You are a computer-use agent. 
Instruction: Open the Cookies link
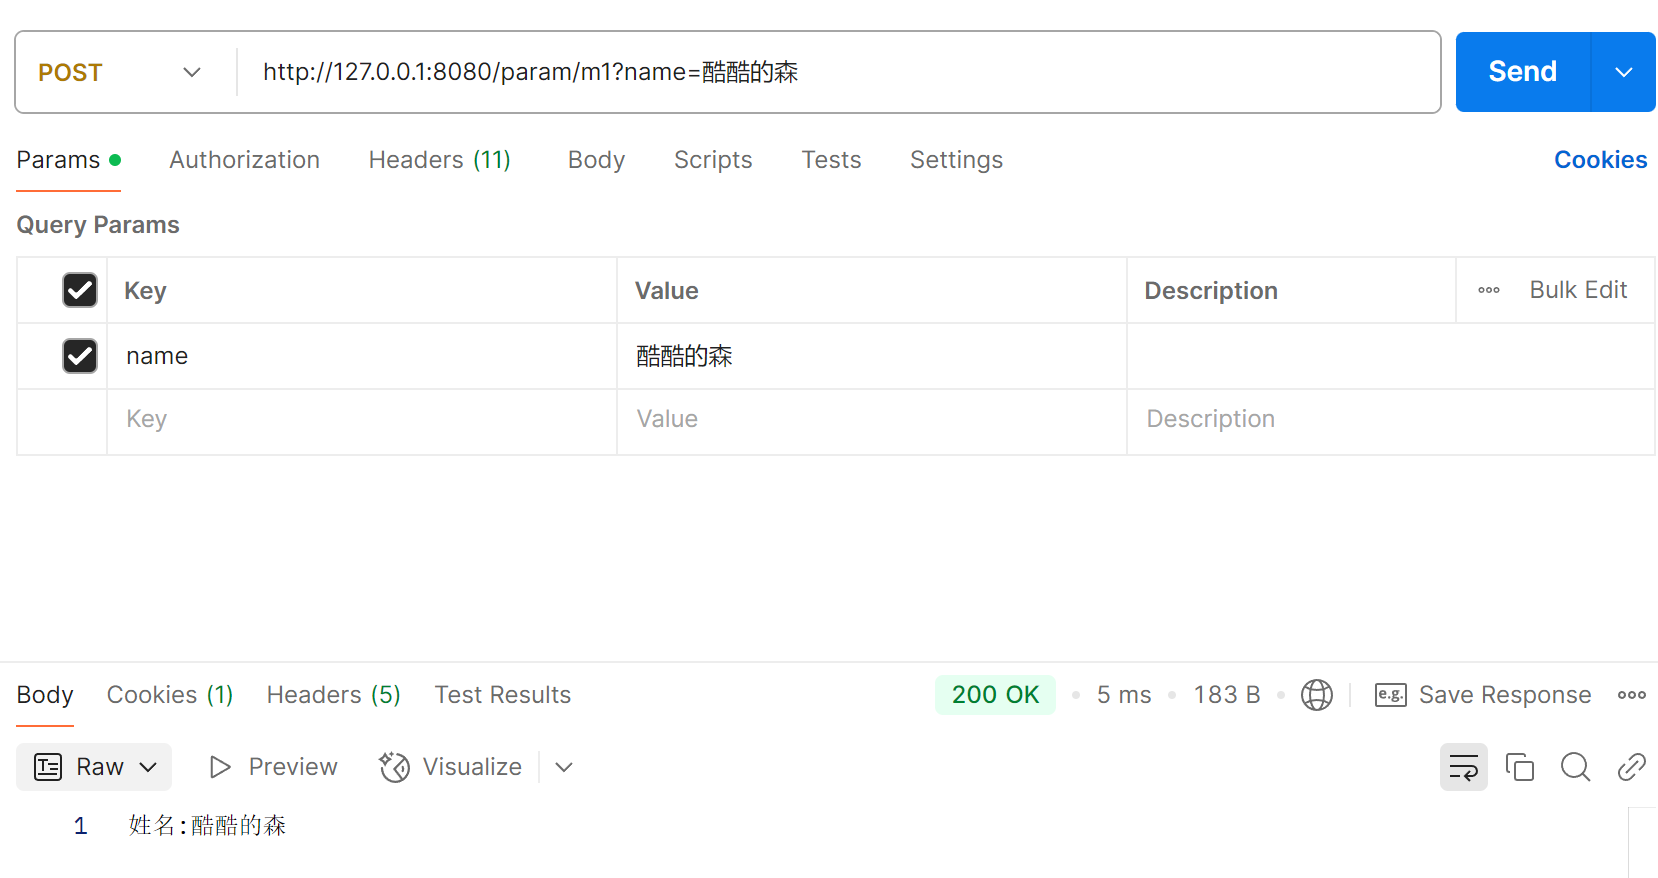tap(1600, 160)
